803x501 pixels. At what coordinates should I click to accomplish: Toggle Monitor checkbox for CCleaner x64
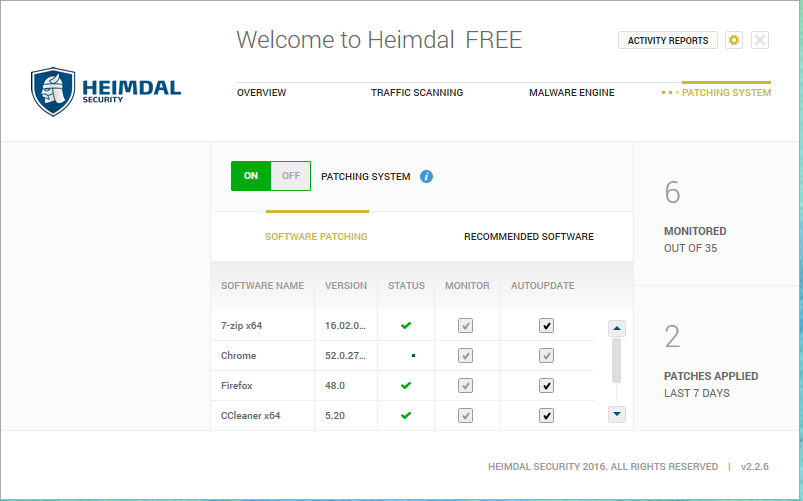[466, 415]
